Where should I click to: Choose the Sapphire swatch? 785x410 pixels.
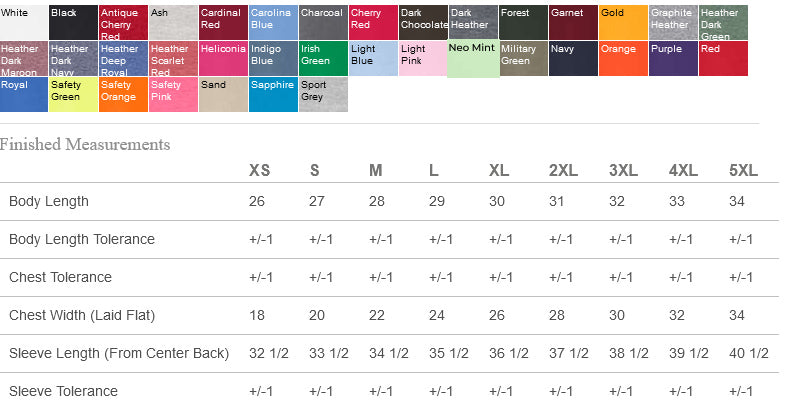tap(273, 95)
